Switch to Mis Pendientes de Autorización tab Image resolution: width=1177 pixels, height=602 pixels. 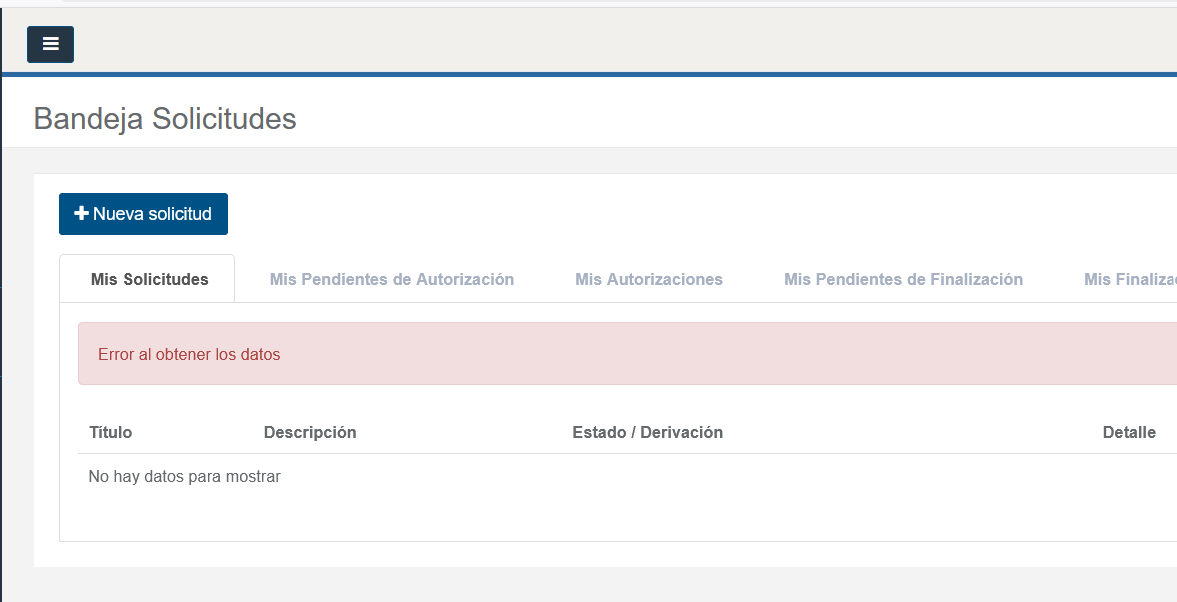[392, 279]
